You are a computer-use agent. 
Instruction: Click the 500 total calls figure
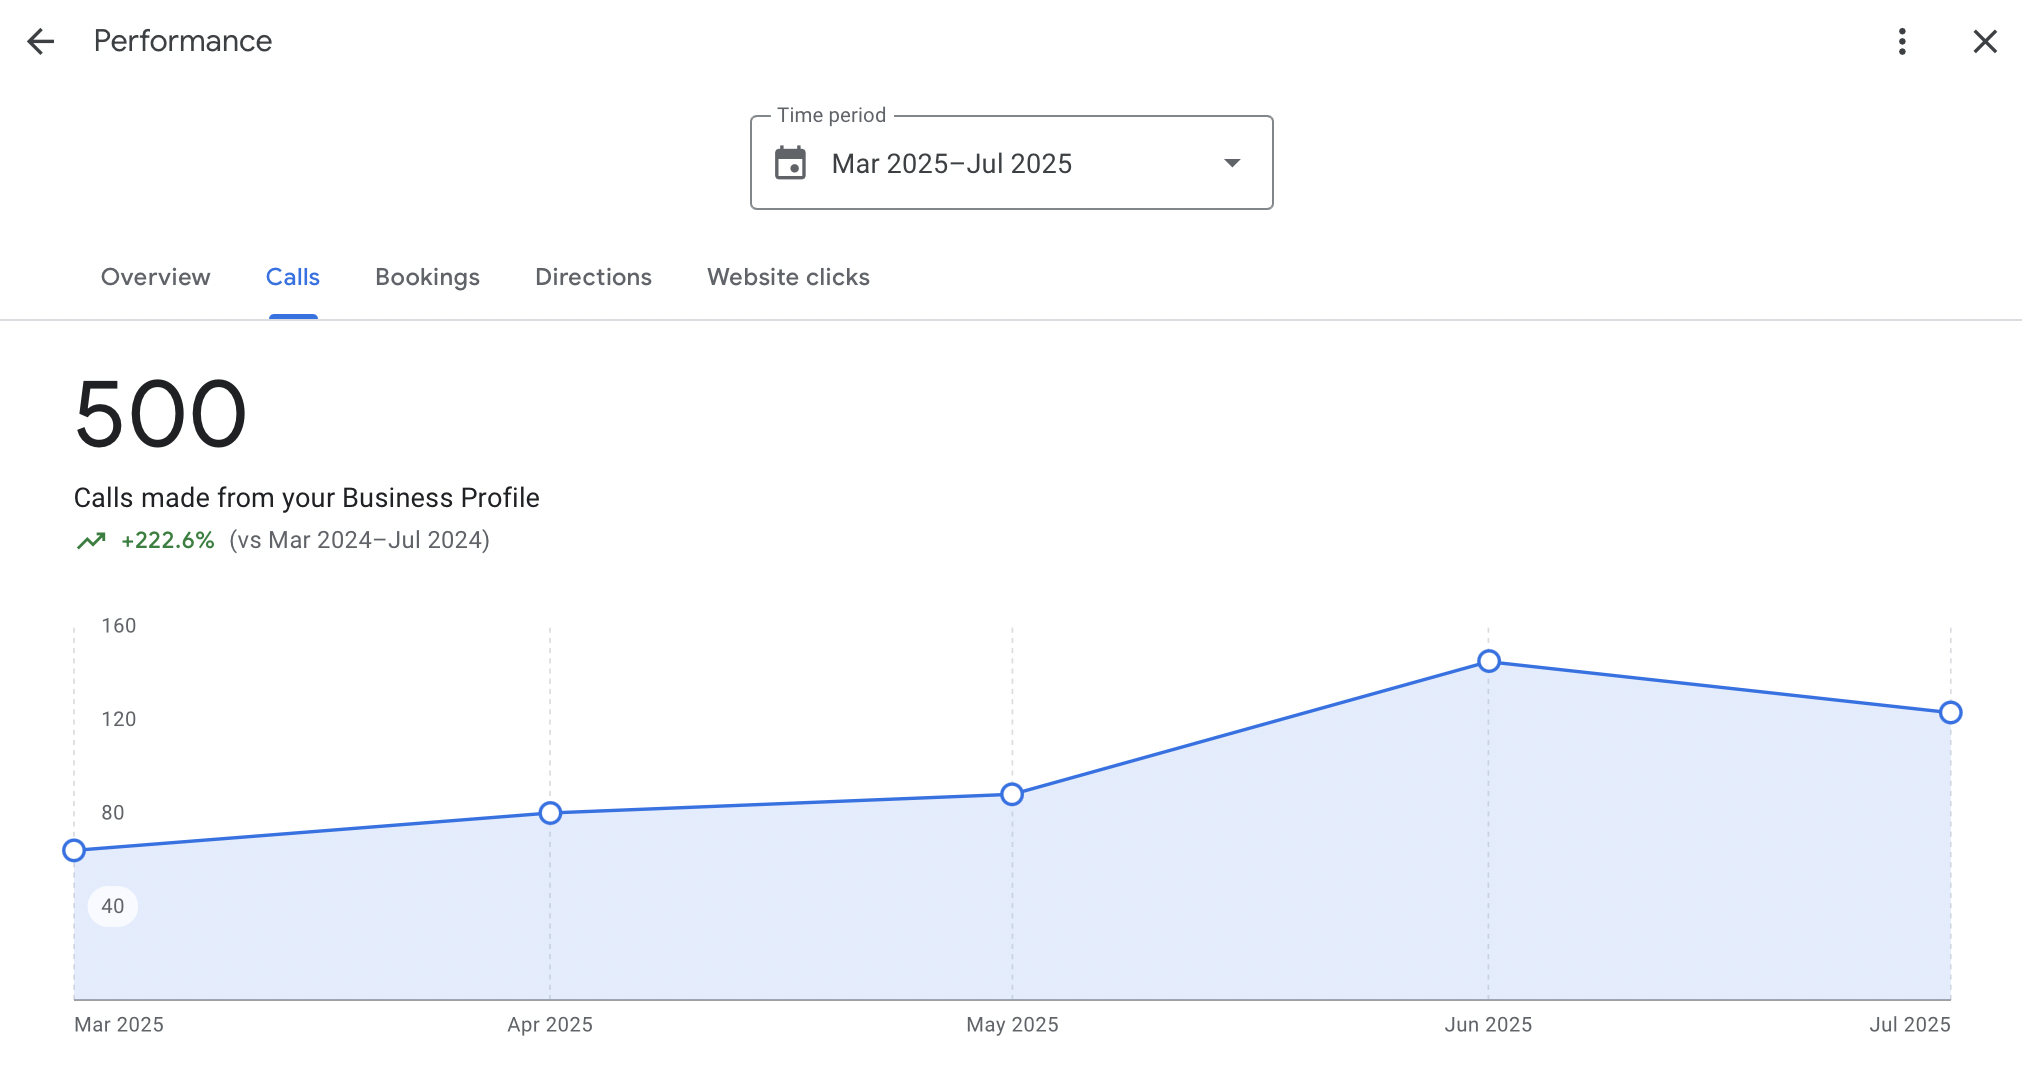160,414
